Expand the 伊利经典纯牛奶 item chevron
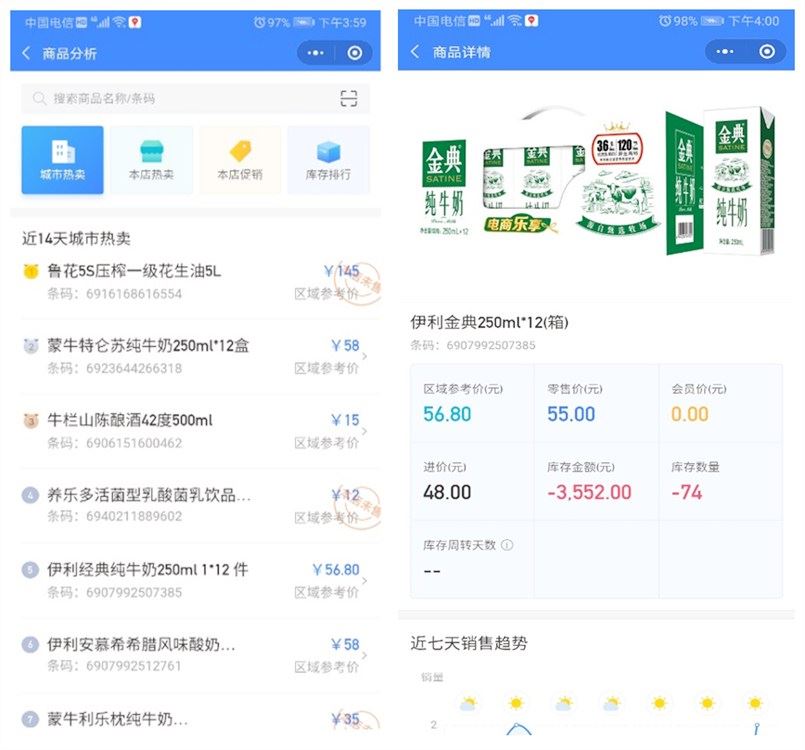805x750 pixels. click(365, 581)
